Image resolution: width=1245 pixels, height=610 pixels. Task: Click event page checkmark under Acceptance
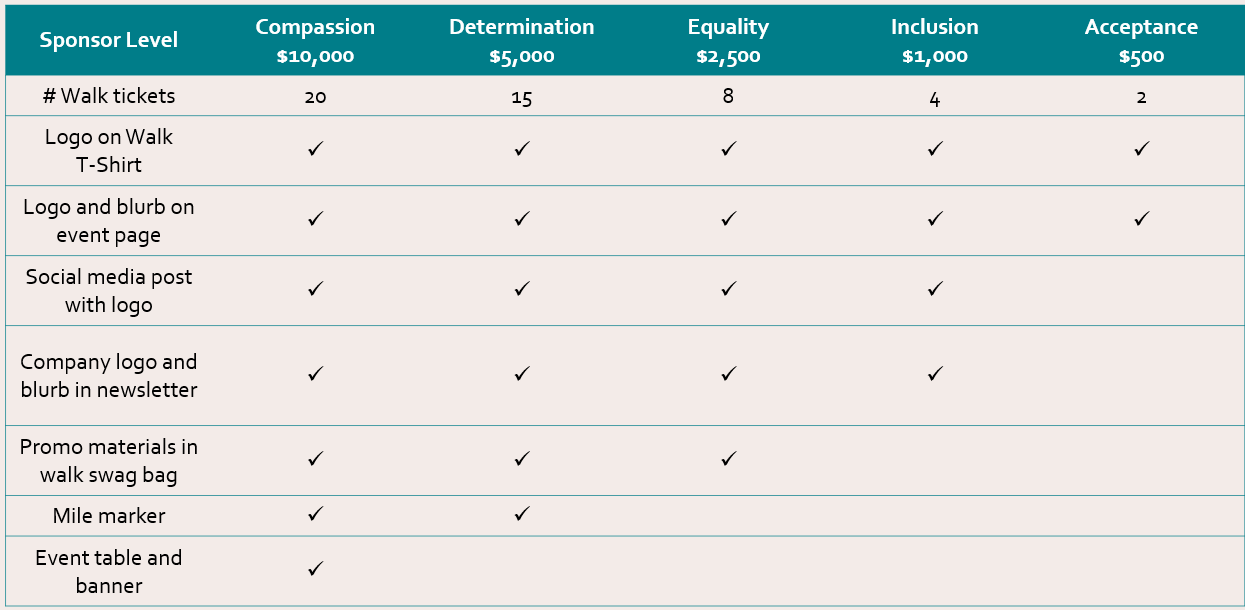pos(1141,218)
